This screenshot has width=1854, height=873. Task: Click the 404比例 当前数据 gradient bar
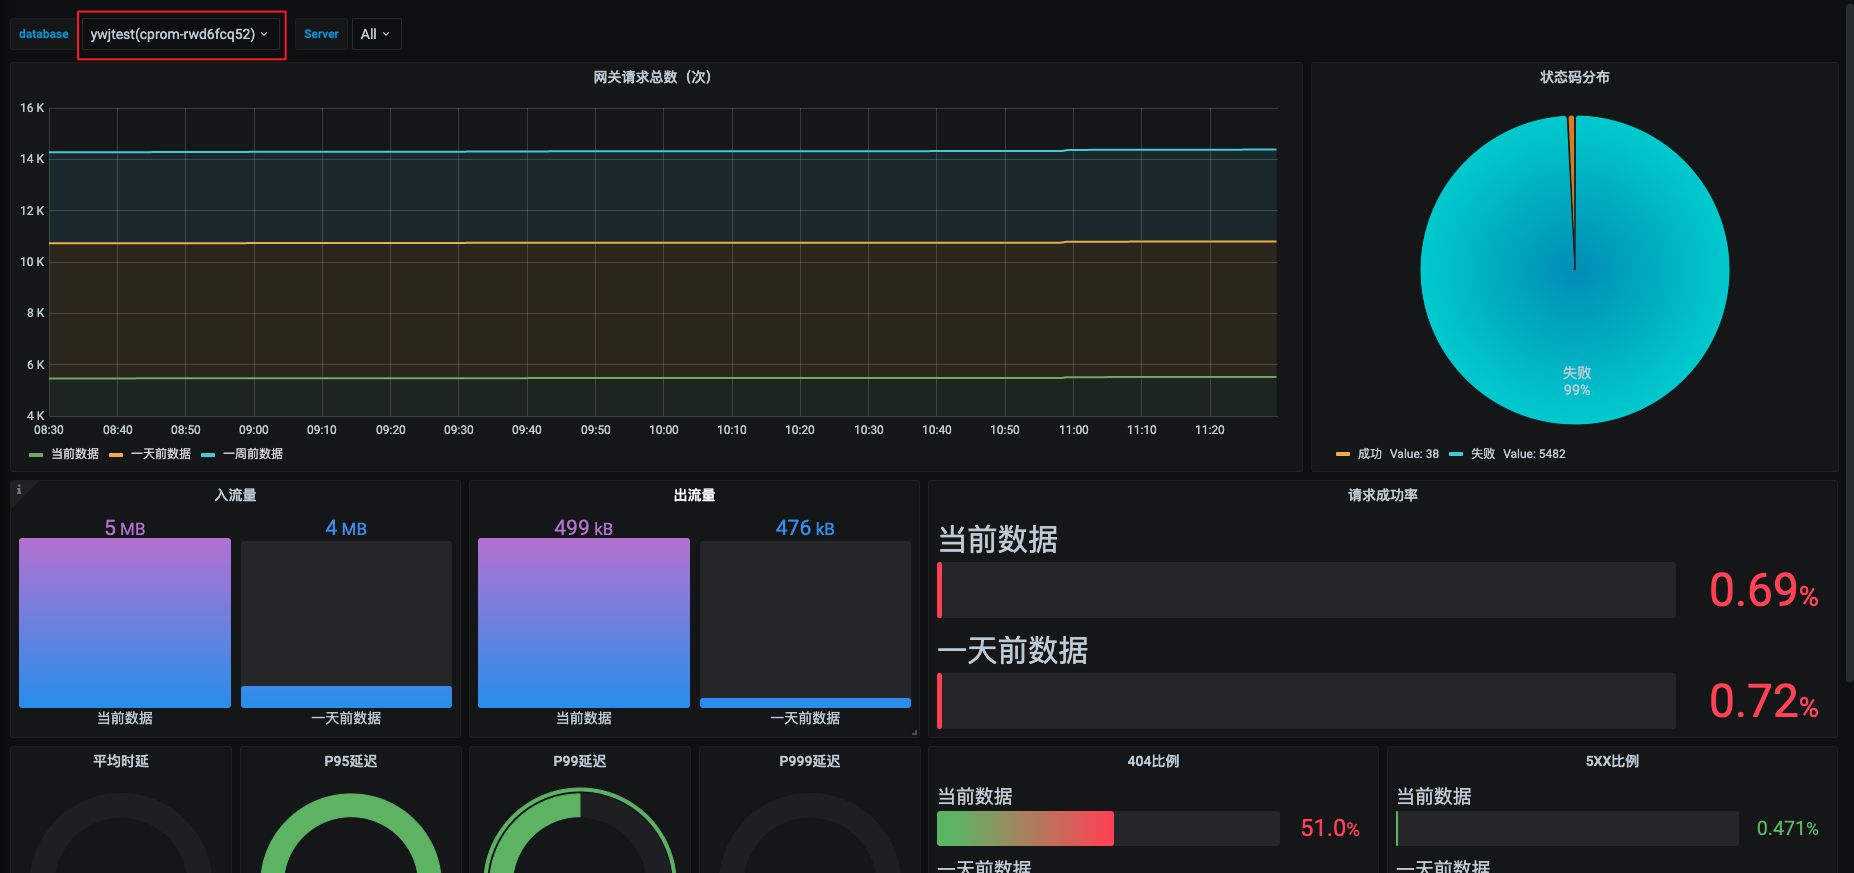pos(1025,828)
